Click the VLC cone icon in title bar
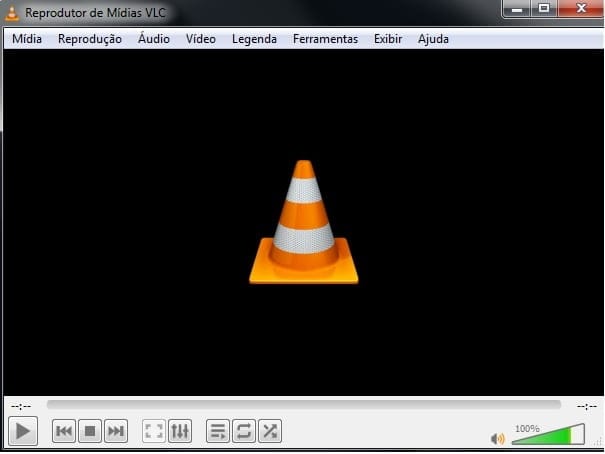The image size is (605, 454). [x=12, y=12]
